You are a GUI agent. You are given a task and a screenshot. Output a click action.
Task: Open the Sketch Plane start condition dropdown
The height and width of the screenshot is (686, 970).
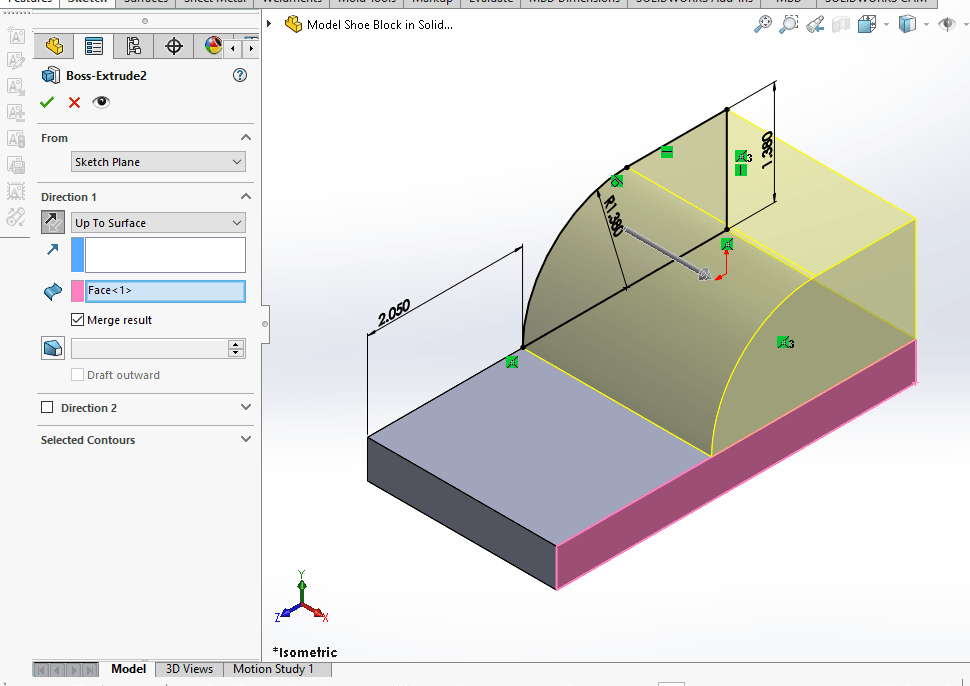tap(158, 162)
